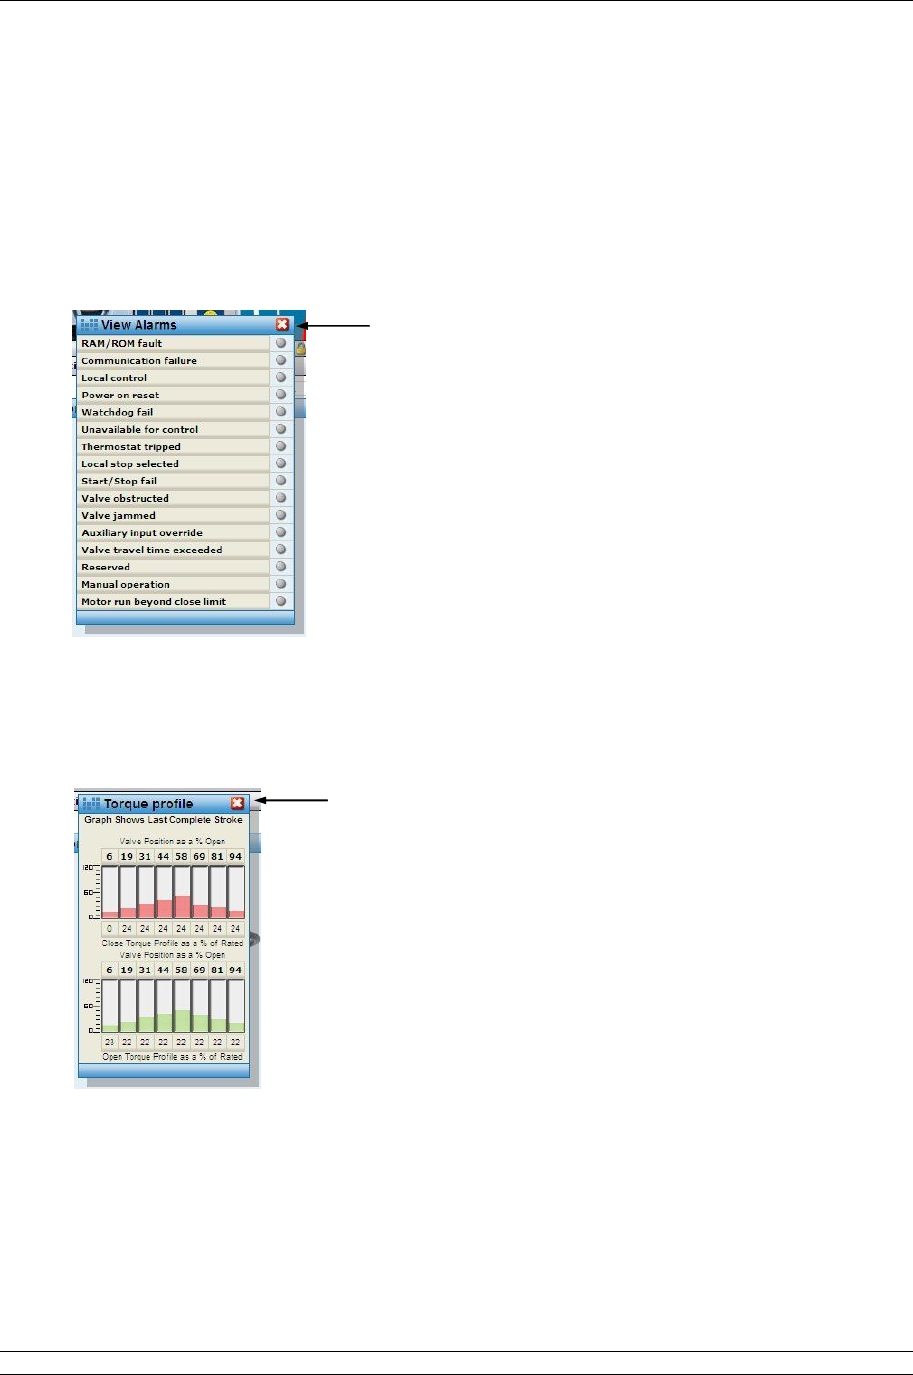913x1375 pixels.
Task: Select the 'Valve jammed' alarm label
Action: click(x=118, y=516)
